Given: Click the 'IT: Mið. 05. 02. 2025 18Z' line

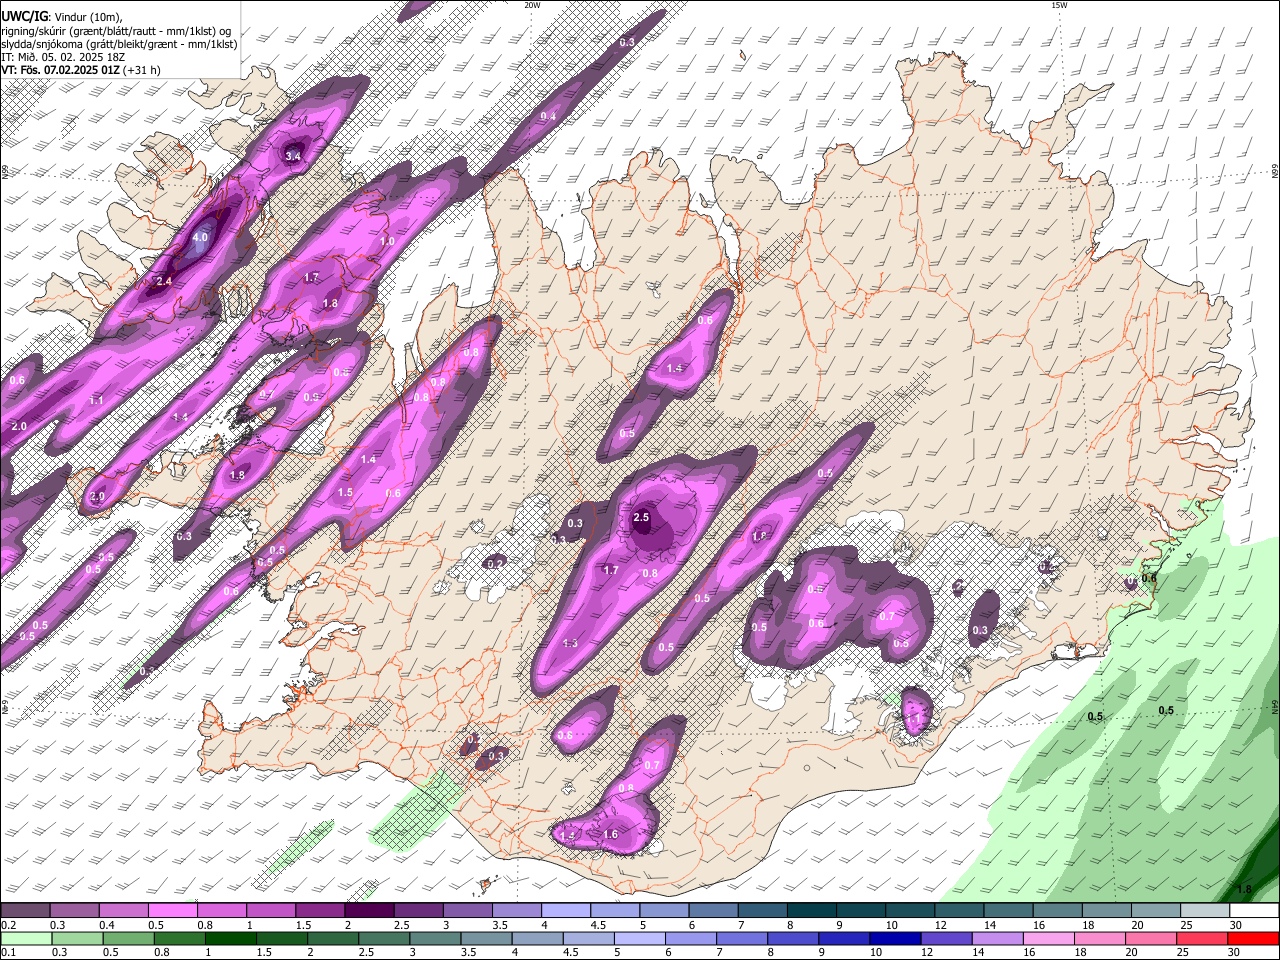Looking at the screenshot, I should [x=63, y=57].
